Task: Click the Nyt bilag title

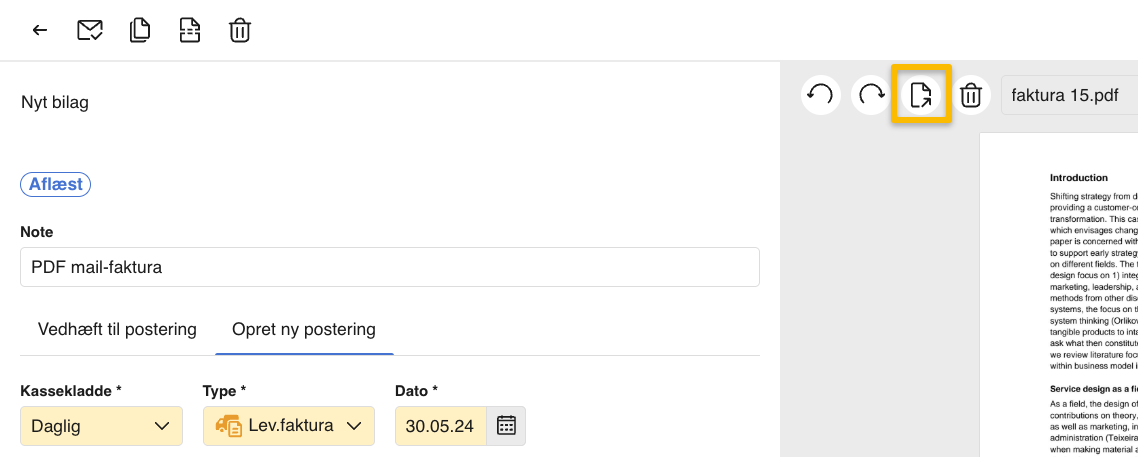Action: click(x=55, y=102)
